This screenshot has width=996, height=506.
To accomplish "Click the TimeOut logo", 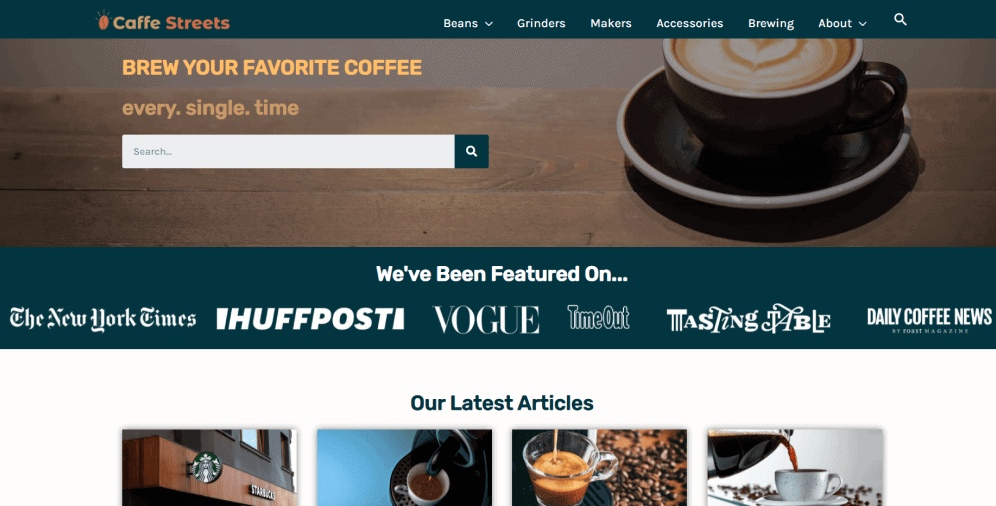I will (x=598, y=317).
